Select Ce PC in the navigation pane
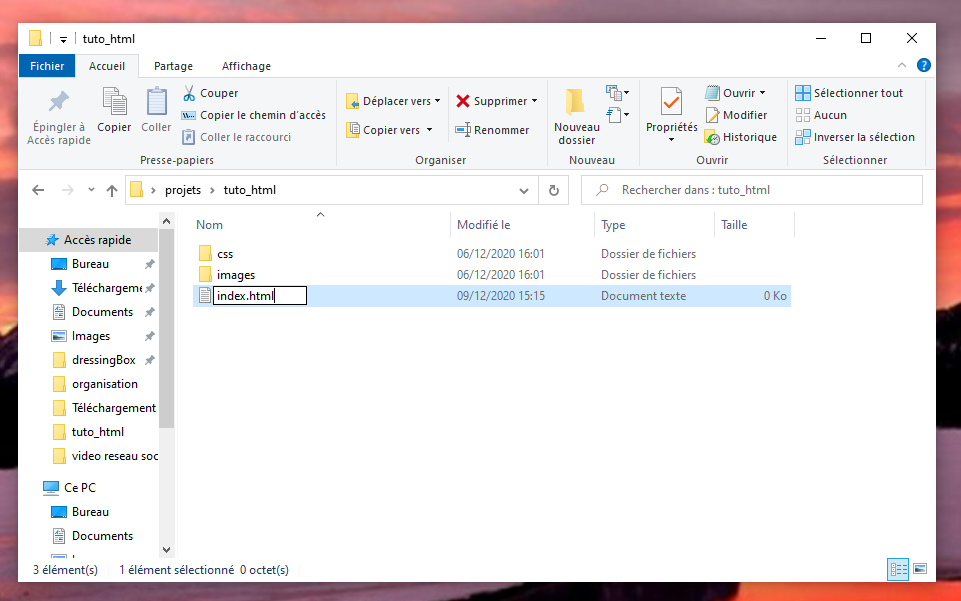 click(80, 488)
